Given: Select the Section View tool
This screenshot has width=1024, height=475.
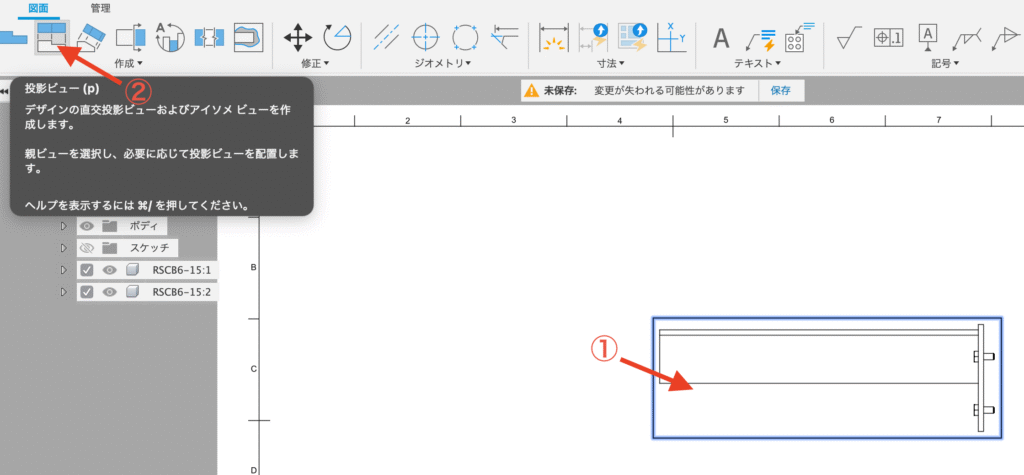Looking at the screenshot, I should tap(131, 38).
